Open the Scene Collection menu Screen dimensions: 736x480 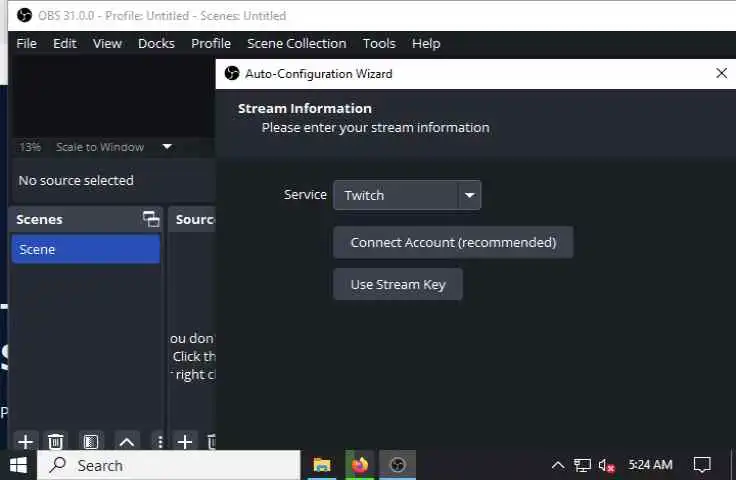pyautogui.click(x=297, y=44)
